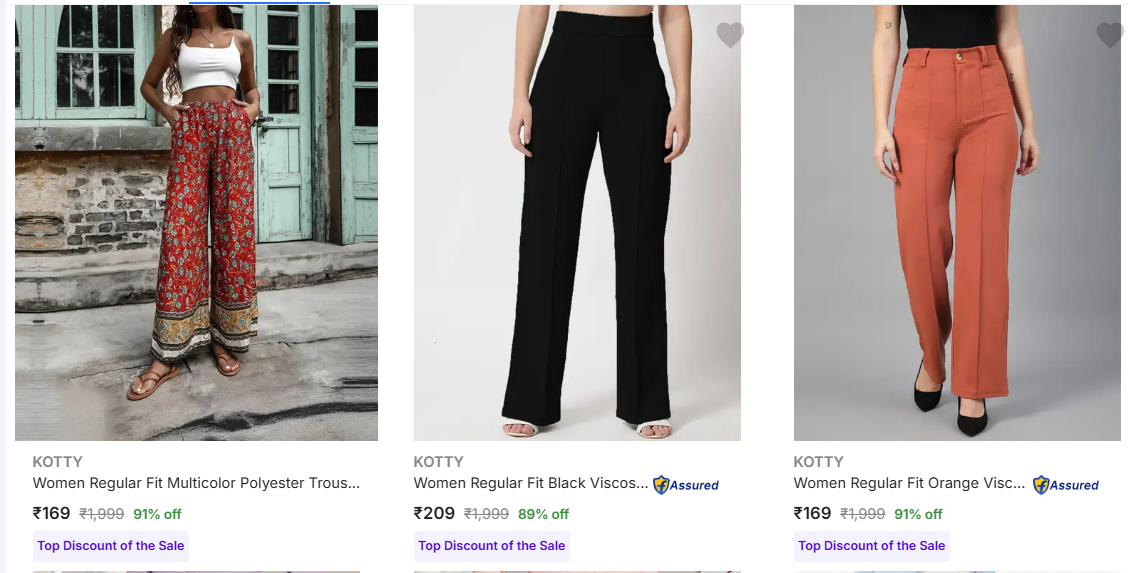Open the black high-waist trousers image
1128x573 pixels.
click(577, 222)
